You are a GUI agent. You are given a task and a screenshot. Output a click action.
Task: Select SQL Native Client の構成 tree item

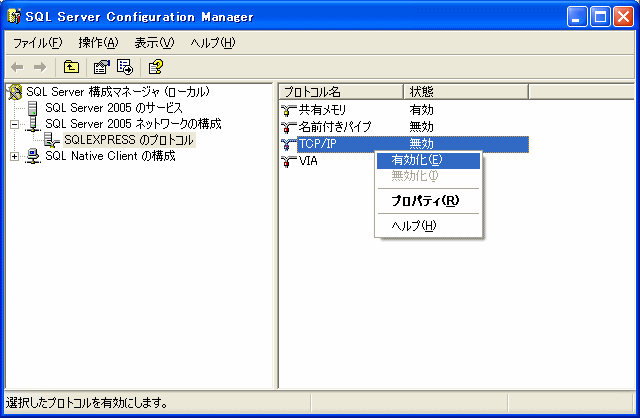click(110, 156)
